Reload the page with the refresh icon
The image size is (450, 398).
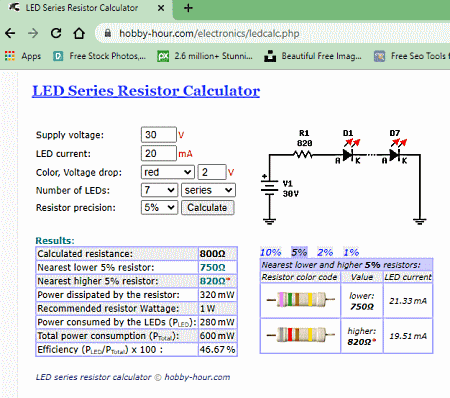point(56,33)
